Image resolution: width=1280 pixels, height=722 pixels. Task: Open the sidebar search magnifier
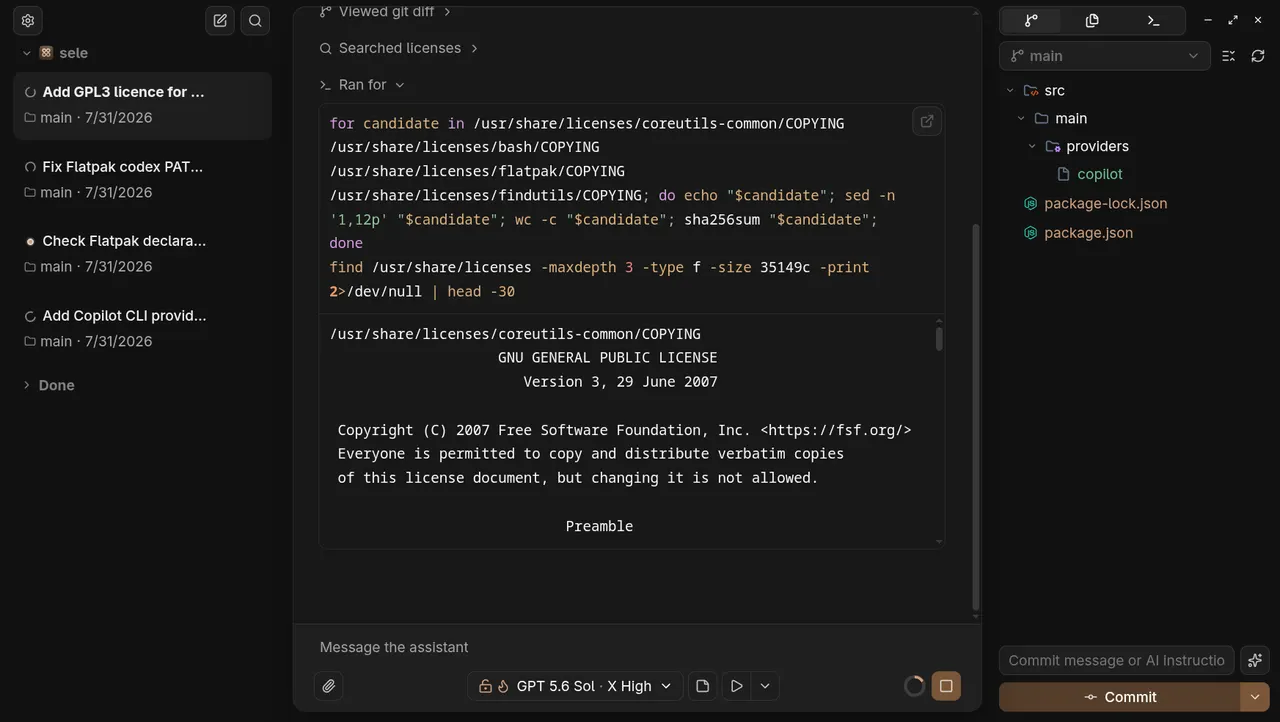point(255,20)
